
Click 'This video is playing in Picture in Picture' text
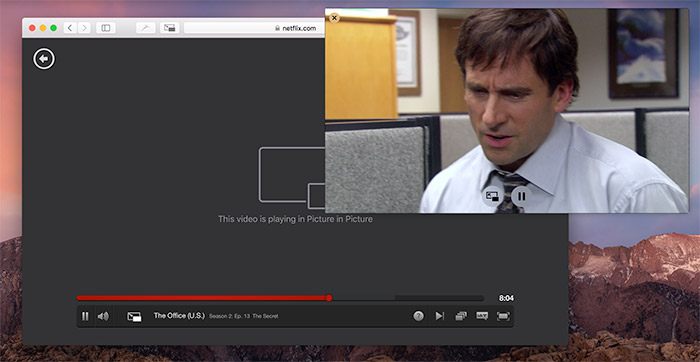click(295, 219)
